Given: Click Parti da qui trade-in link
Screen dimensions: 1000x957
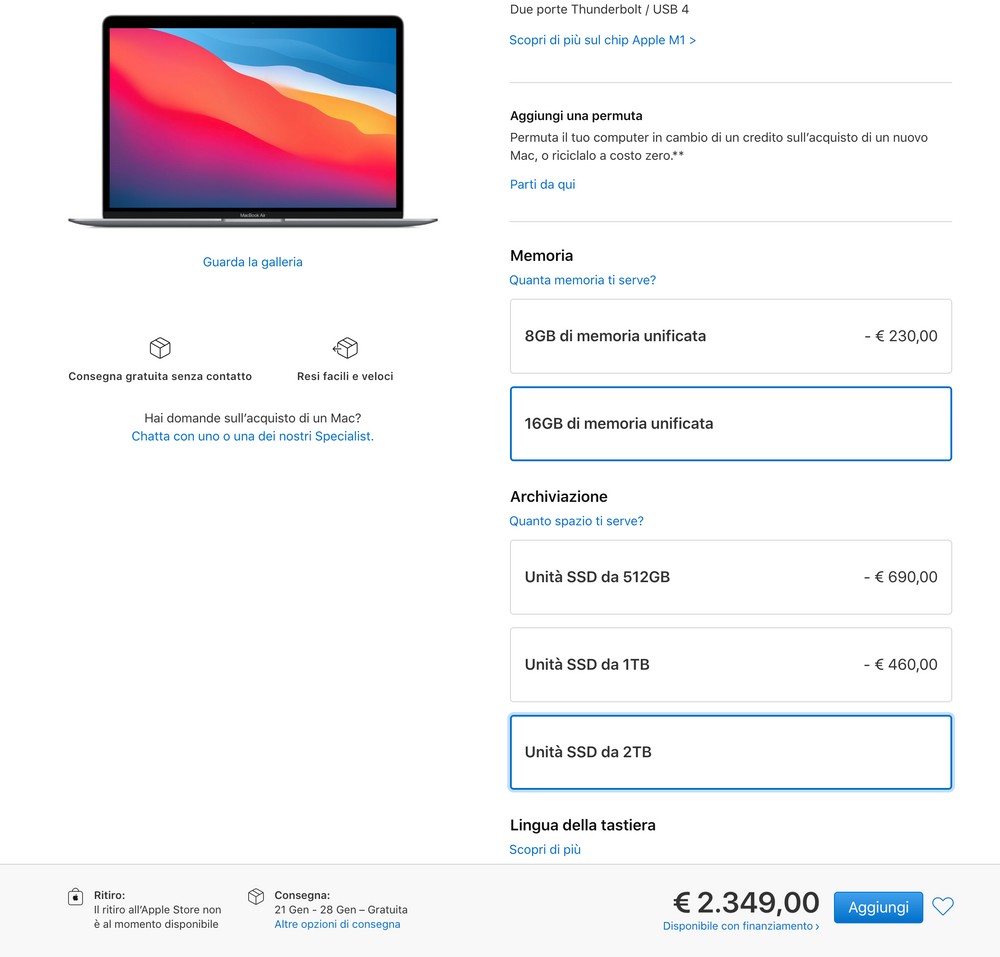Looking at the screenshot, I should pos(542,184).
